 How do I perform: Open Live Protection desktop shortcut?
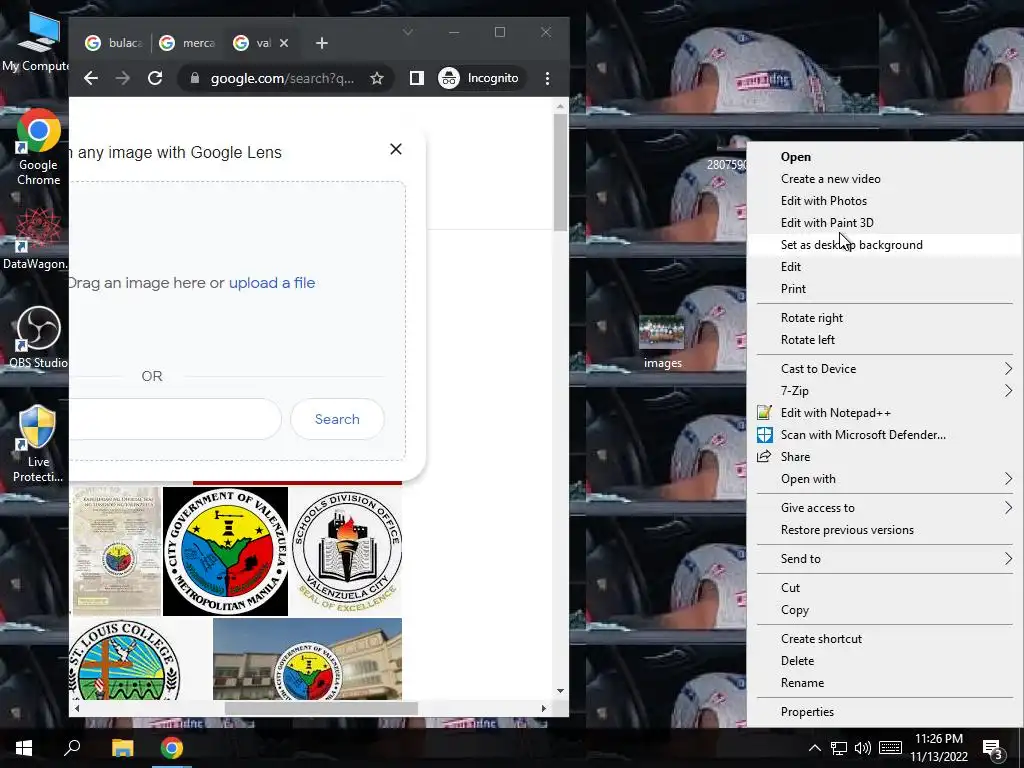pos(38,444)
